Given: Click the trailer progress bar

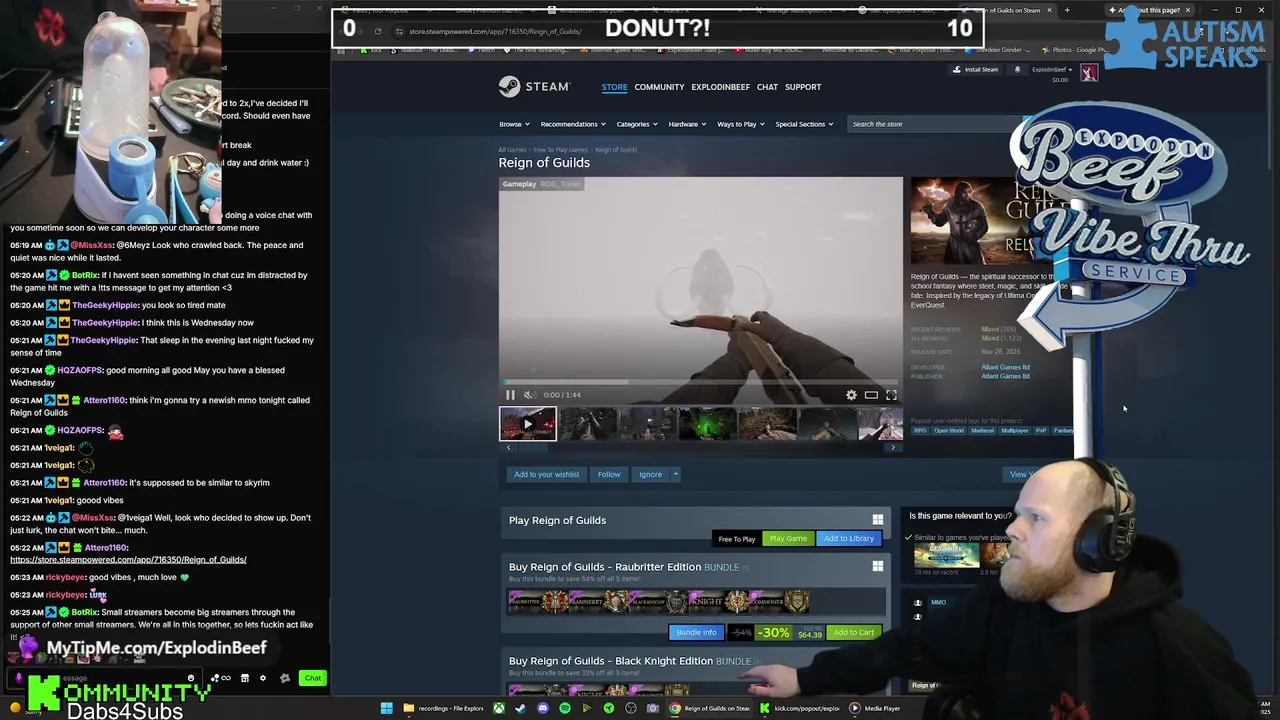Looking at the screenshot, I should click(700, 382).
